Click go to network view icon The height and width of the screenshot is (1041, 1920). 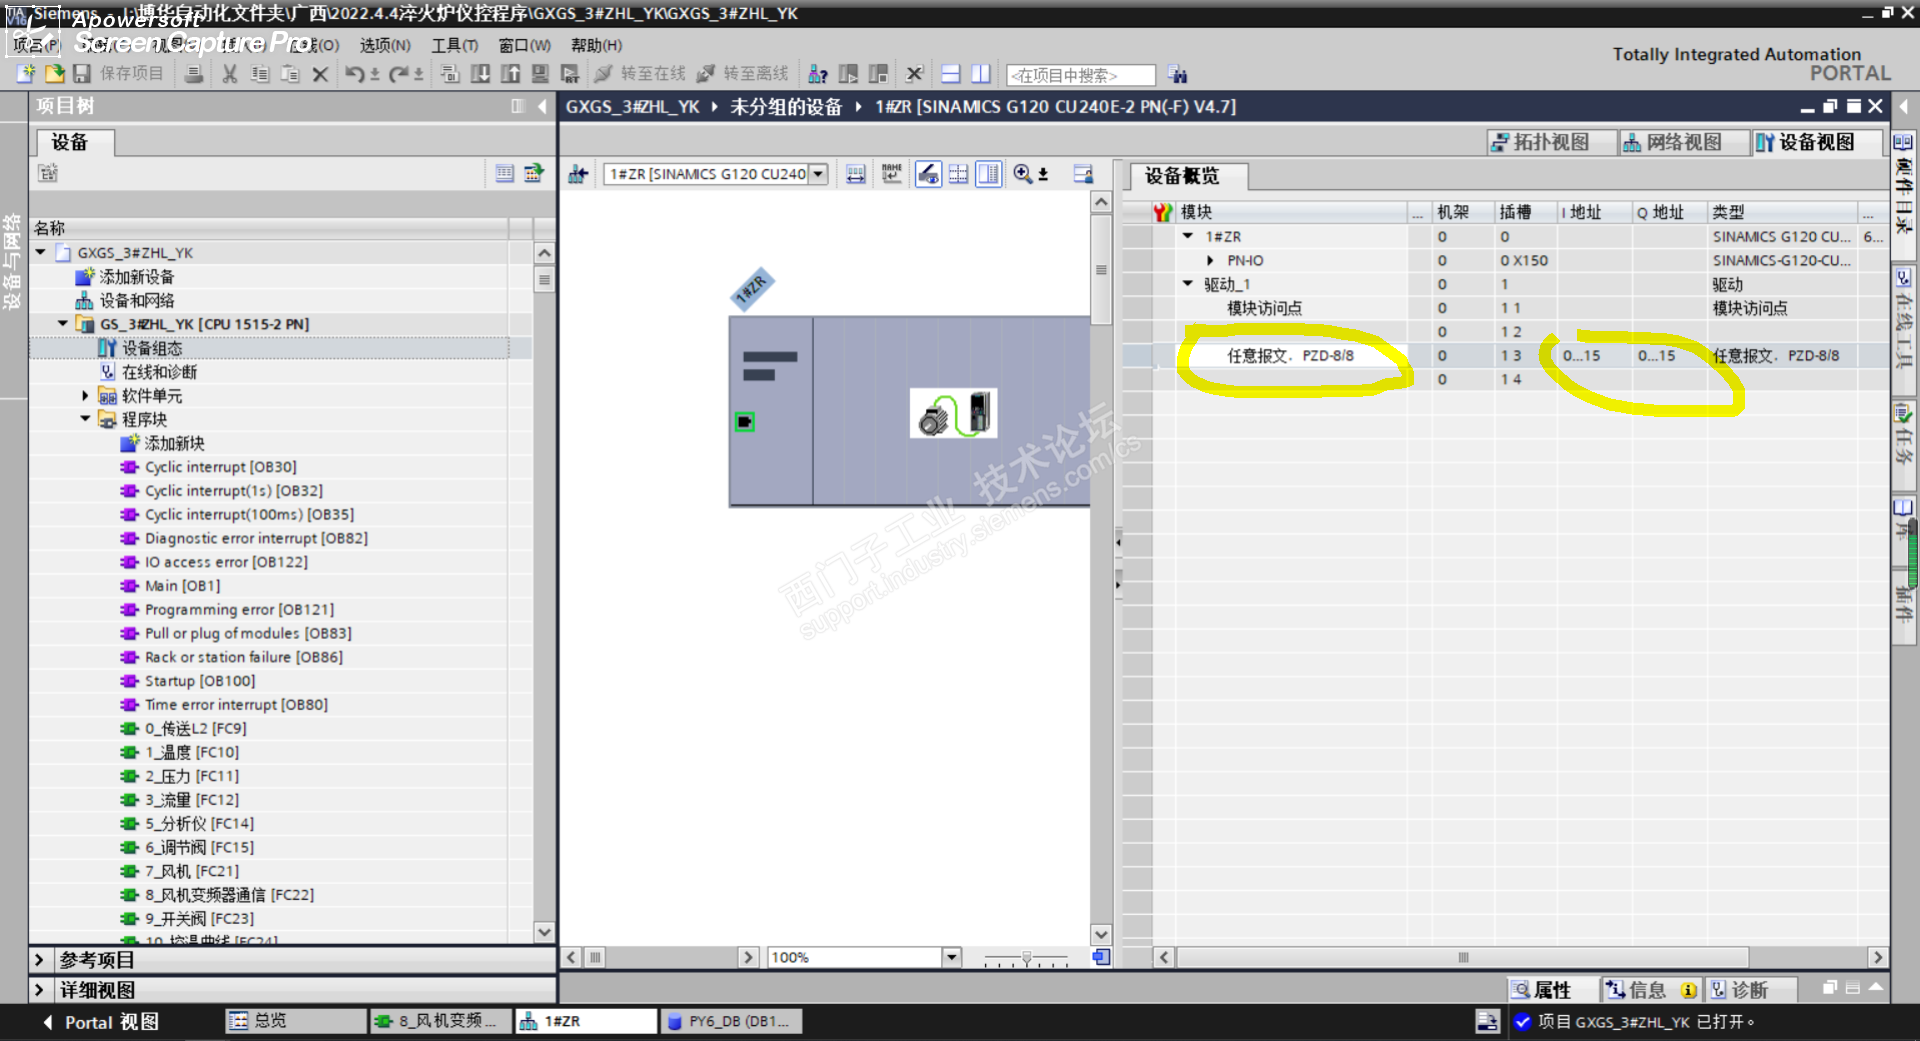(x=578, y=174)
